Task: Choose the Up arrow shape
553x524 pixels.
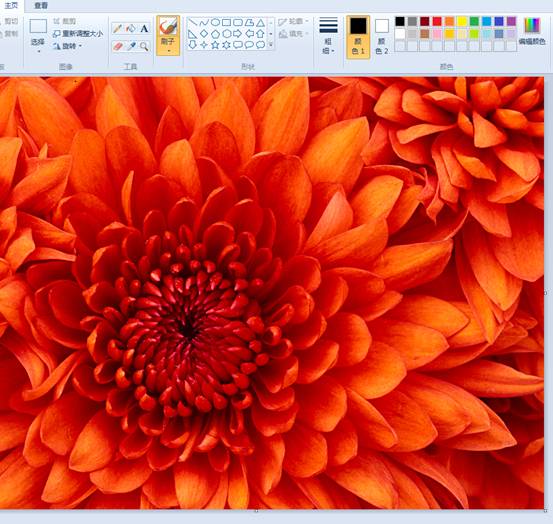Action: click(260, 34)
